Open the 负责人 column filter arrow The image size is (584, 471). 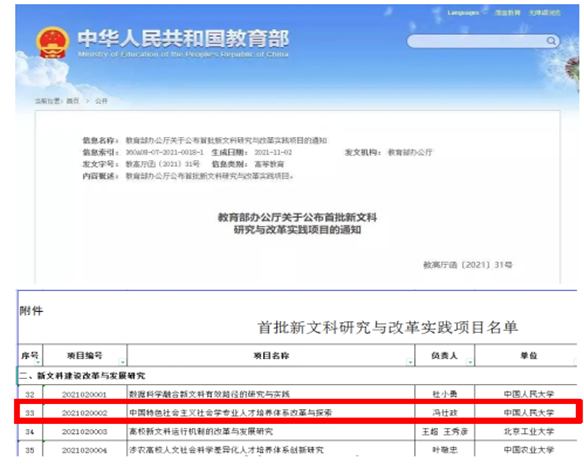[x=470, y=362]
